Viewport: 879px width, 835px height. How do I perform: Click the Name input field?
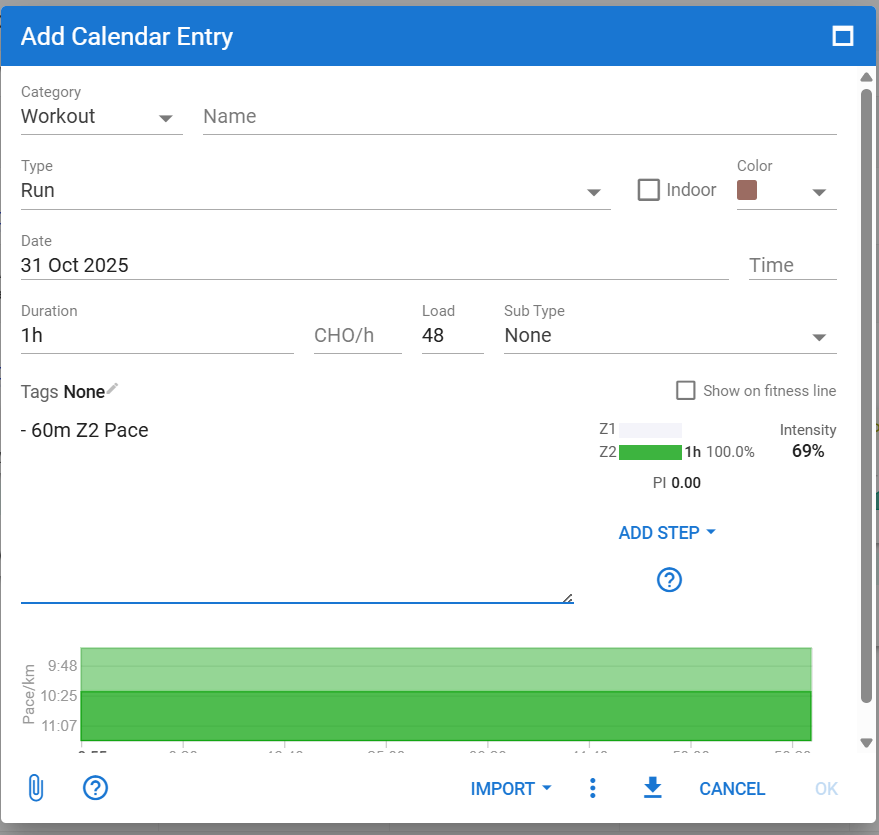coord(519,117)
